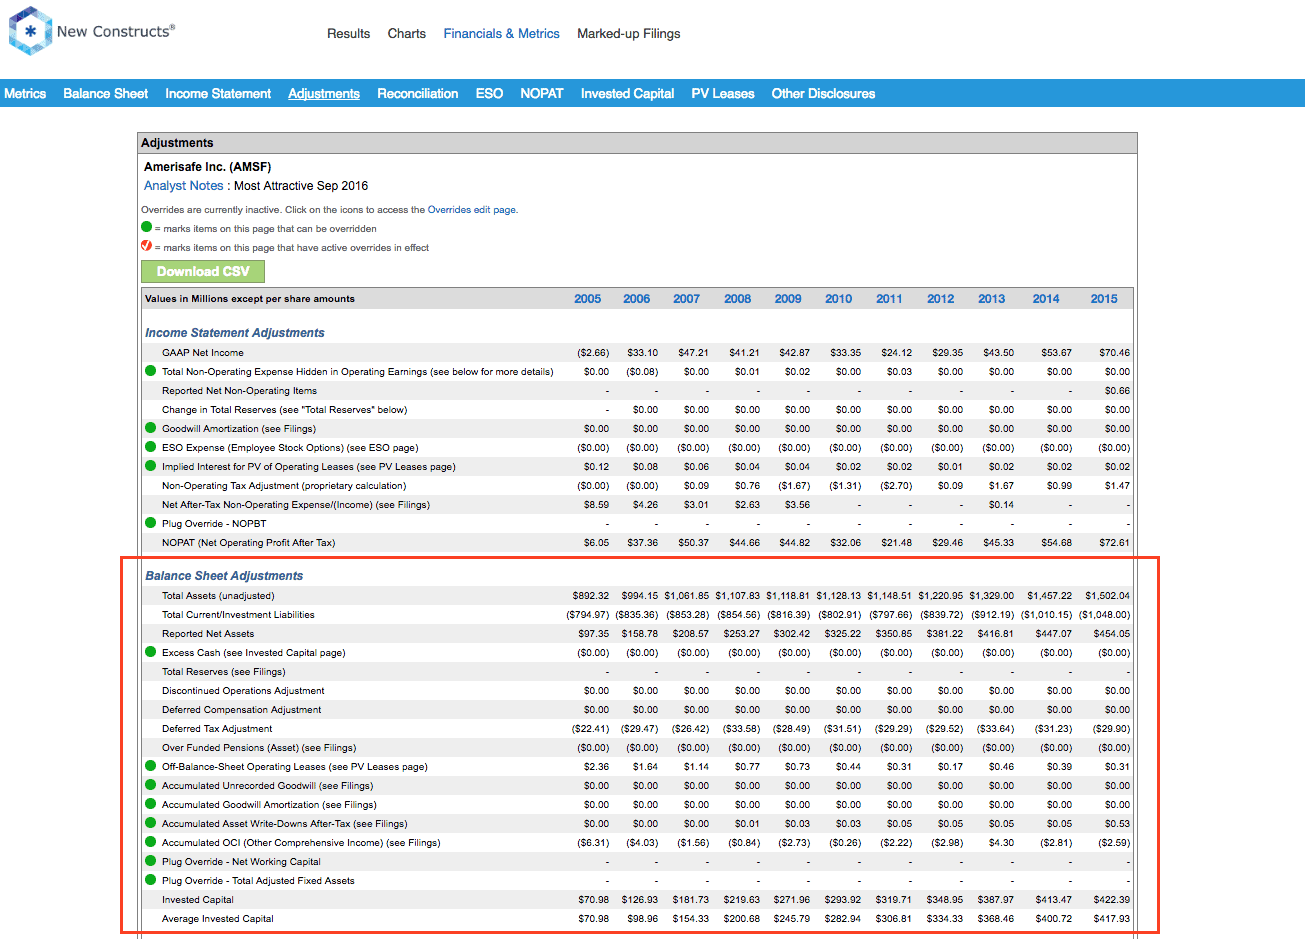Open the NOPAT tab
1305x939 pixels.
point(542,93)
